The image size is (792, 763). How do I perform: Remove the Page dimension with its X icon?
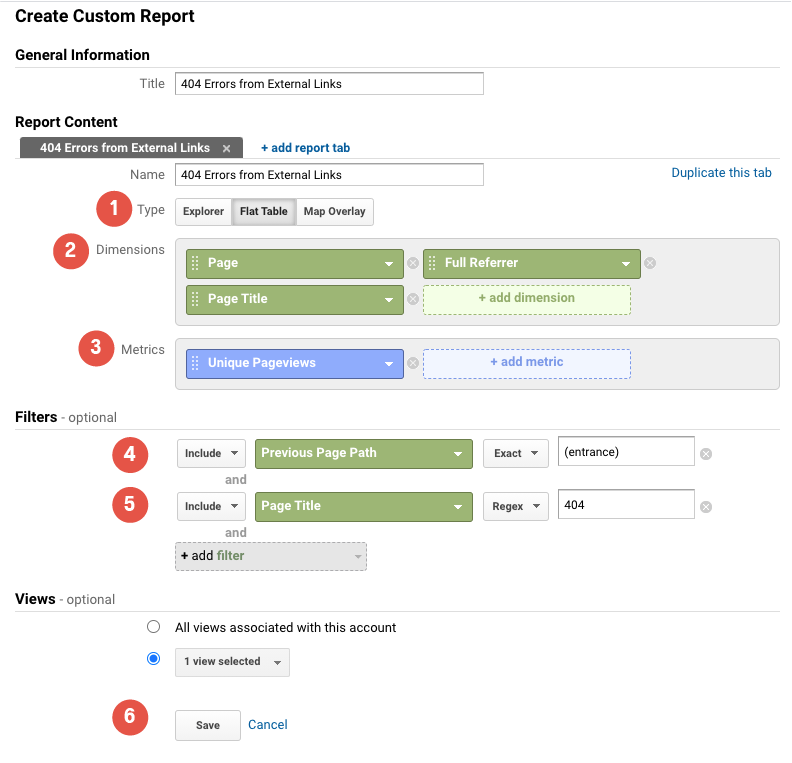pyautogui.click(x=412, y=264)
